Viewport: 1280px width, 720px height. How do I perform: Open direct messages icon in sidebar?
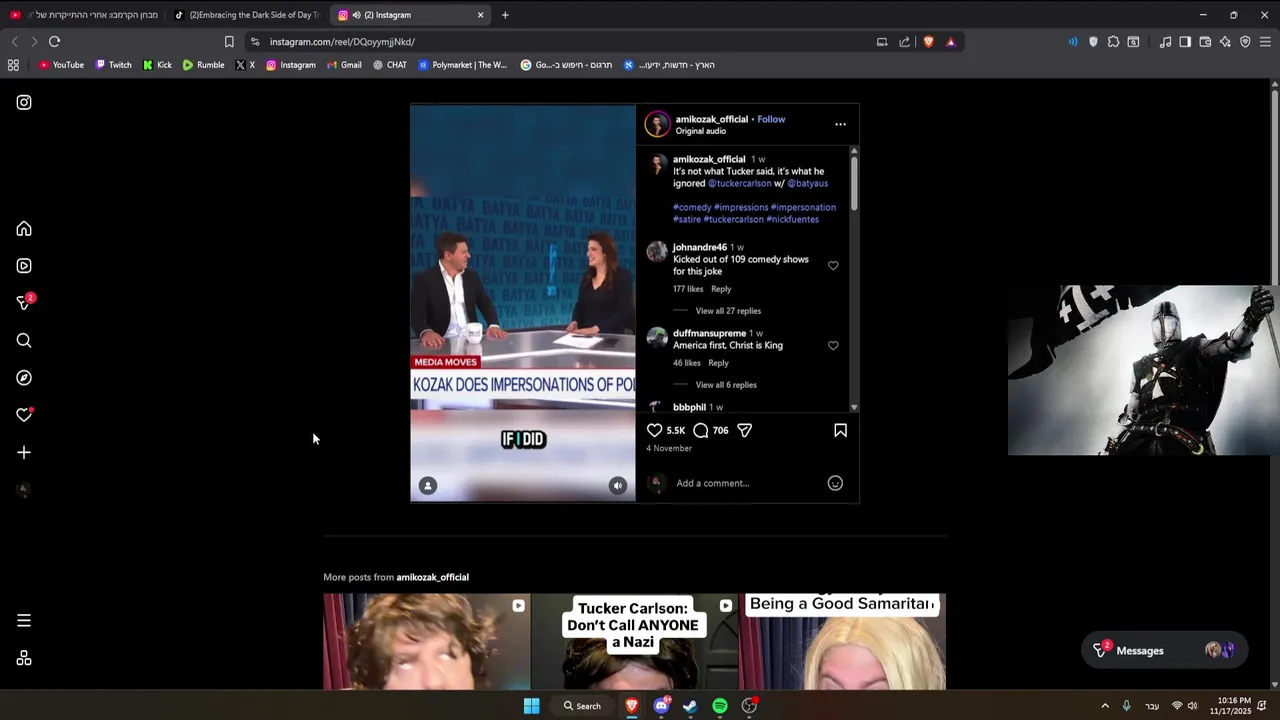(x=24, y=303)
